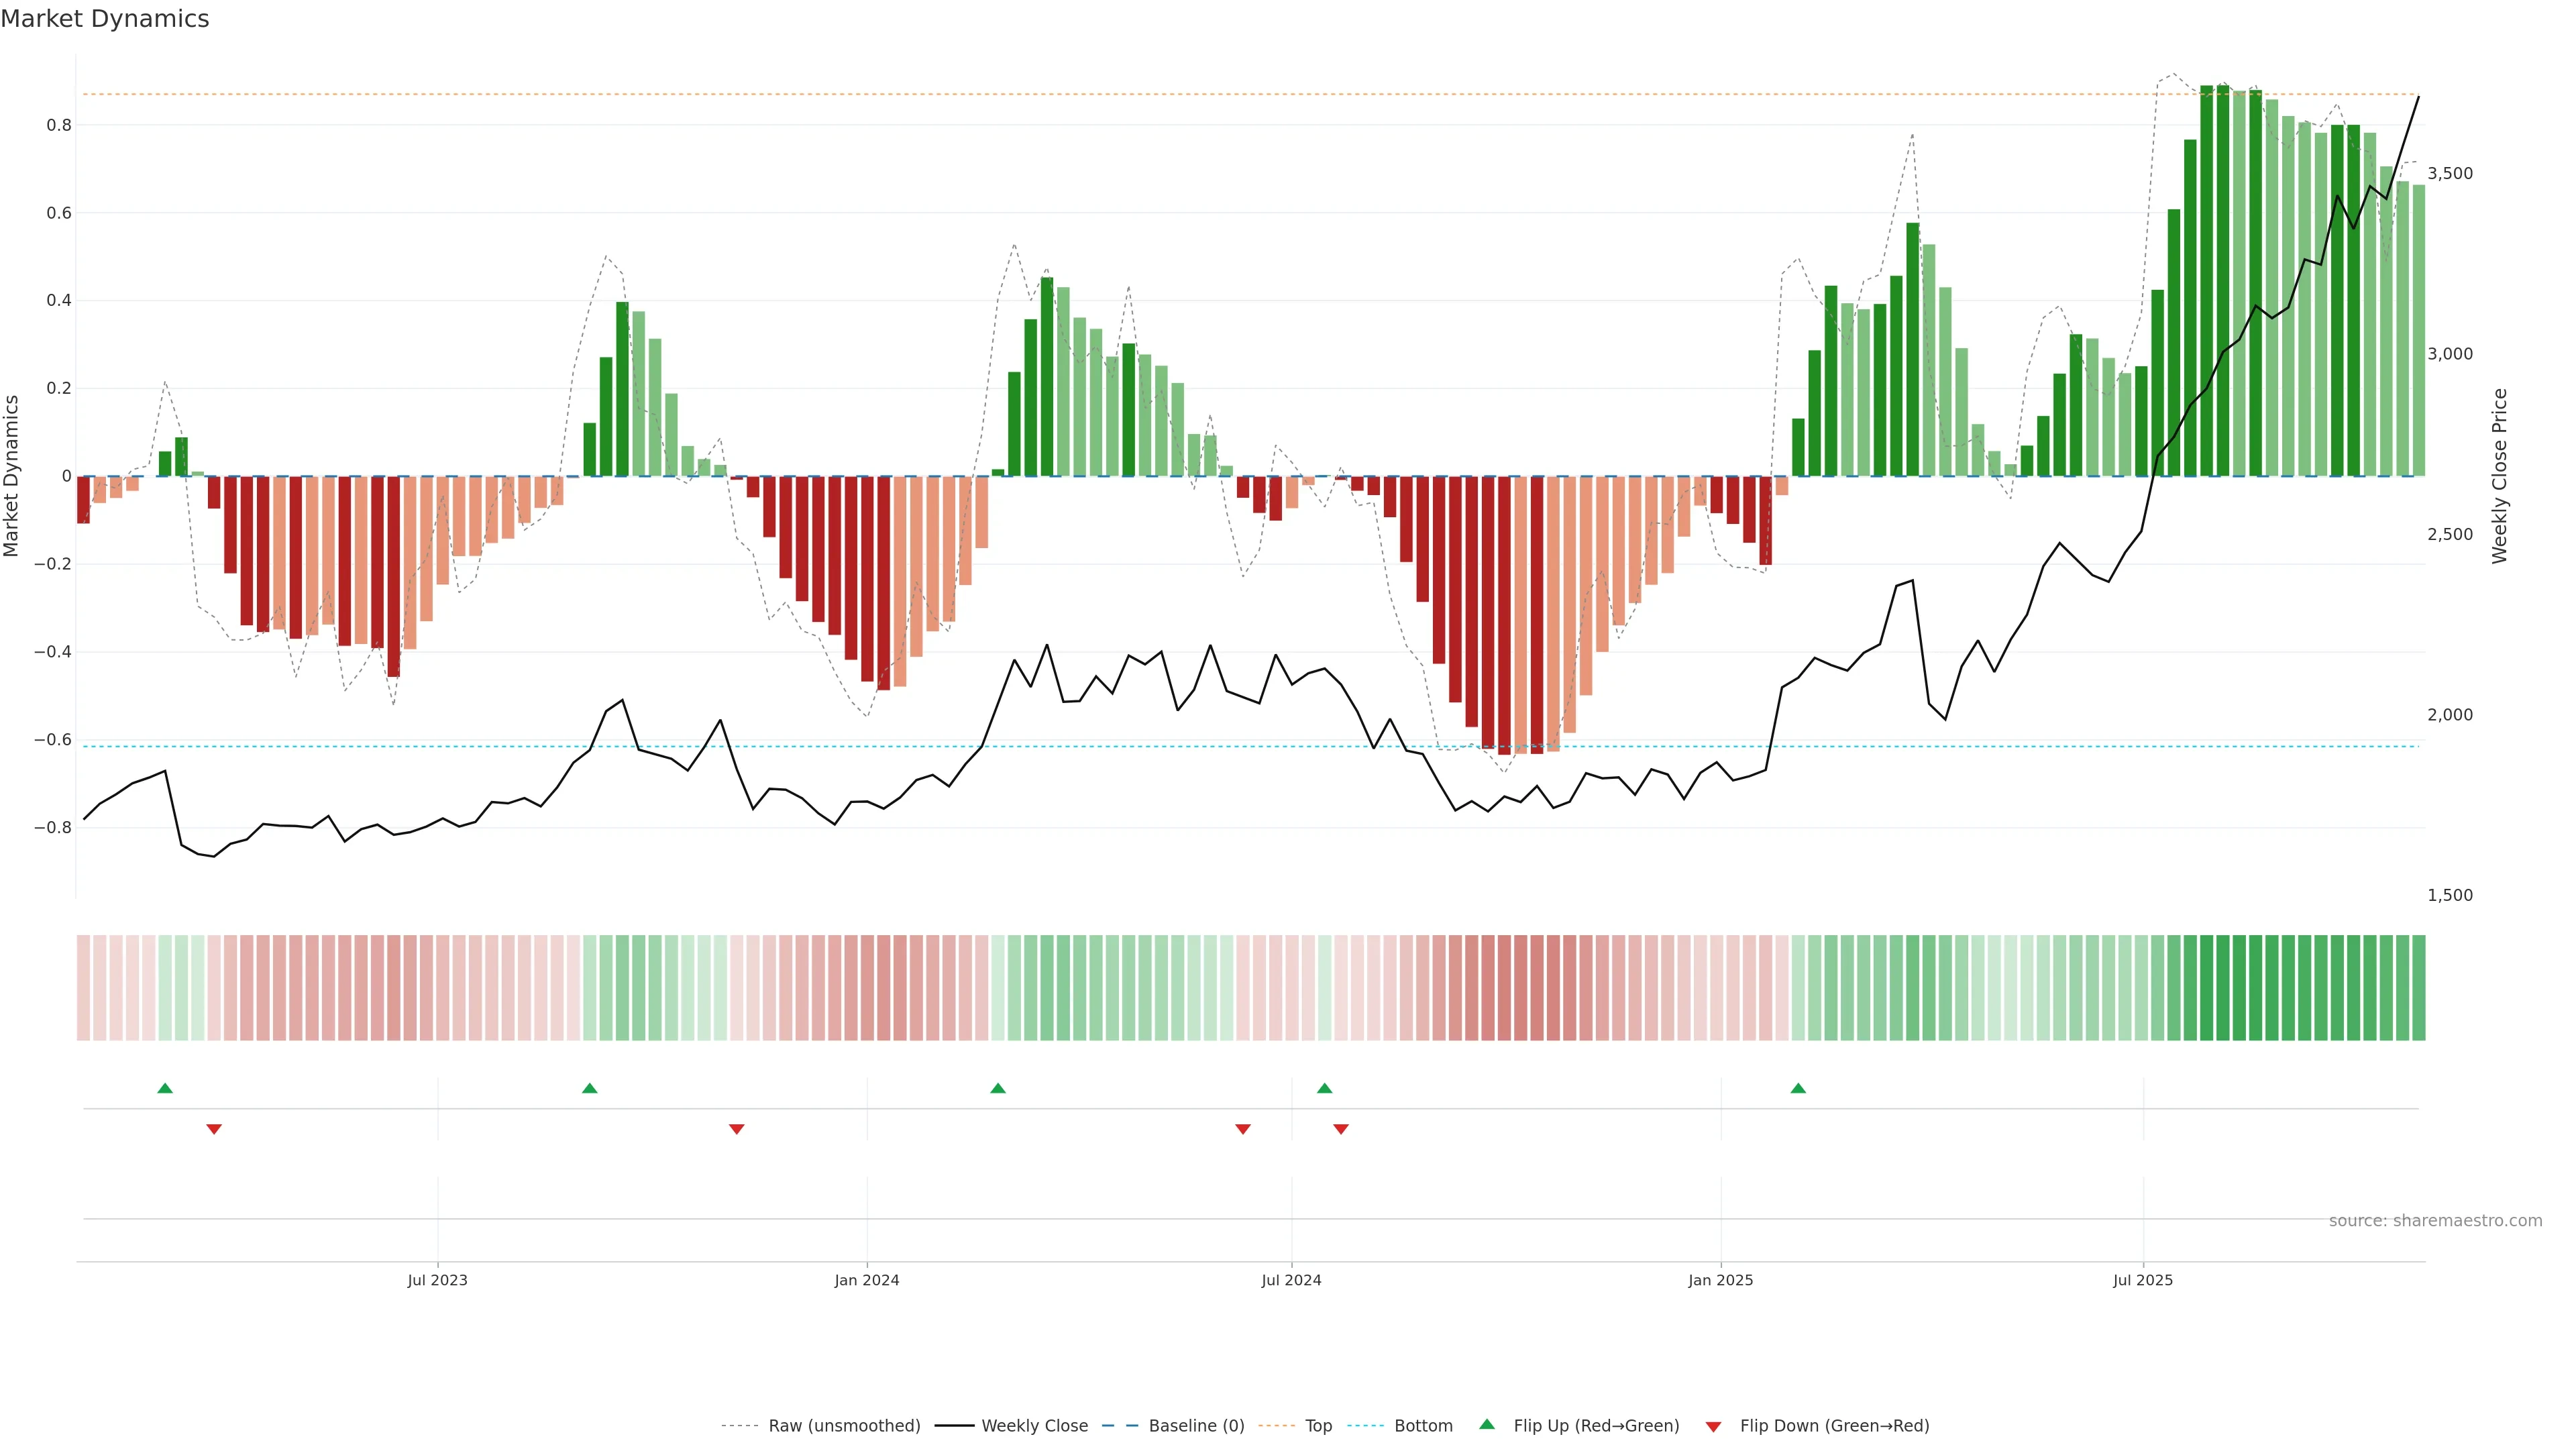Click the flip-up marker just after Jul 2024

[1324, 1088]
